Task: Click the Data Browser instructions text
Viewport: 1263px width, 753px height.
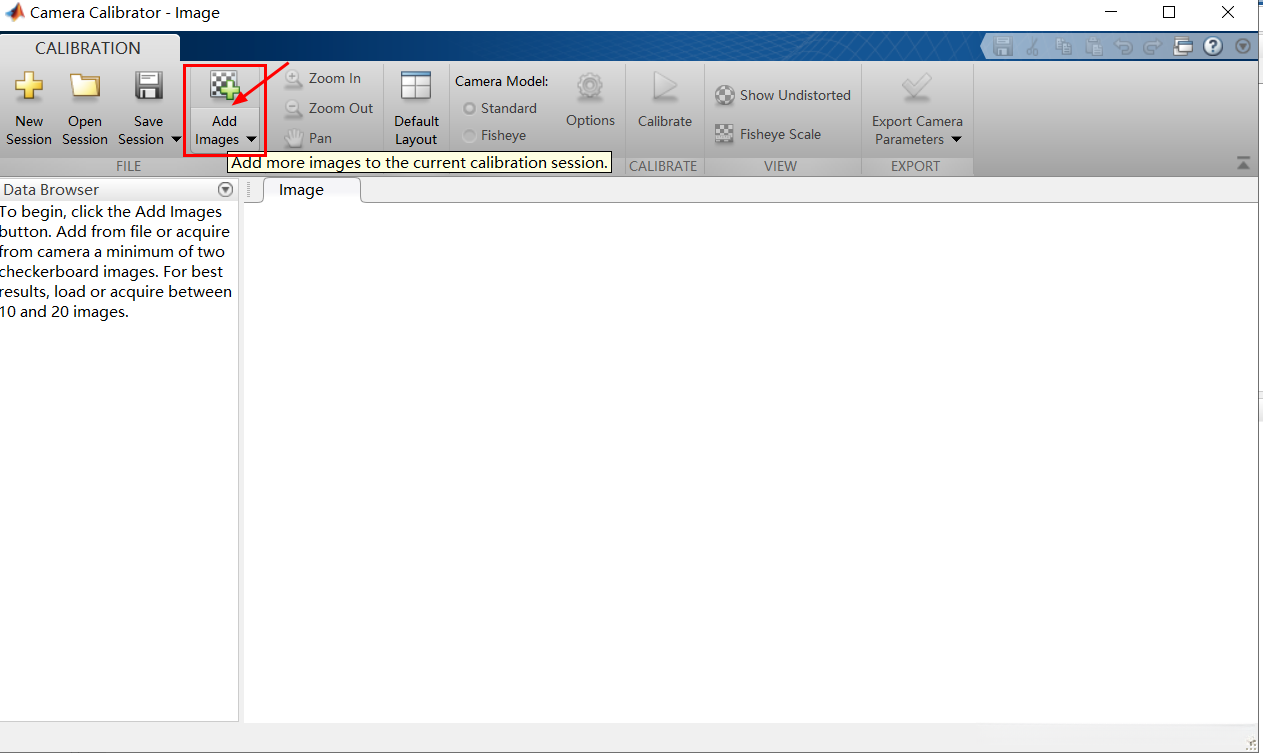Action: pyautogui.click(x=116, y=261)
